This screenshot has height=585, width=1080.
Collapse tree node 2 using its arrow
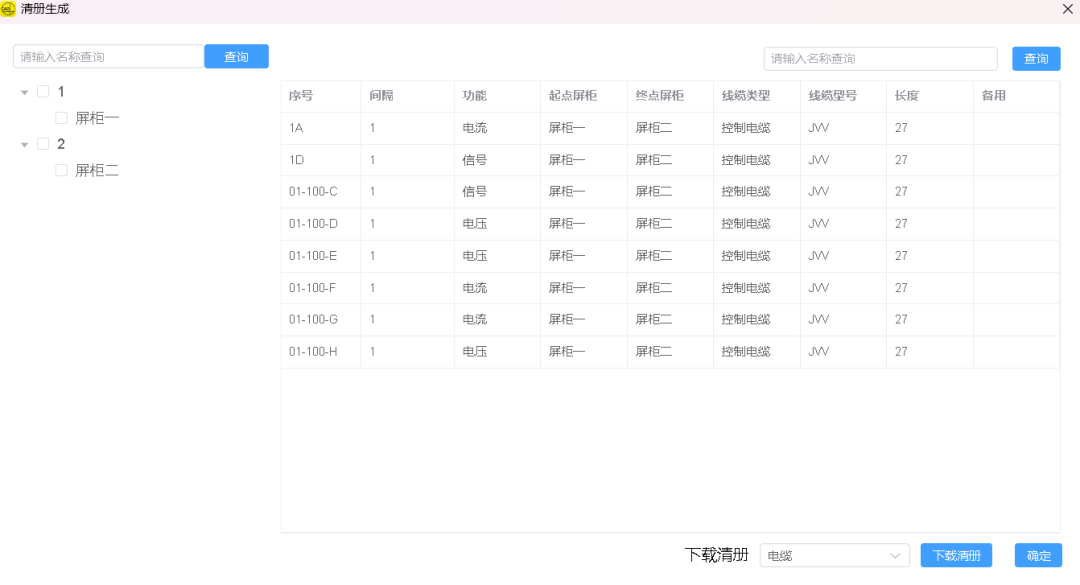click(24, 143)
